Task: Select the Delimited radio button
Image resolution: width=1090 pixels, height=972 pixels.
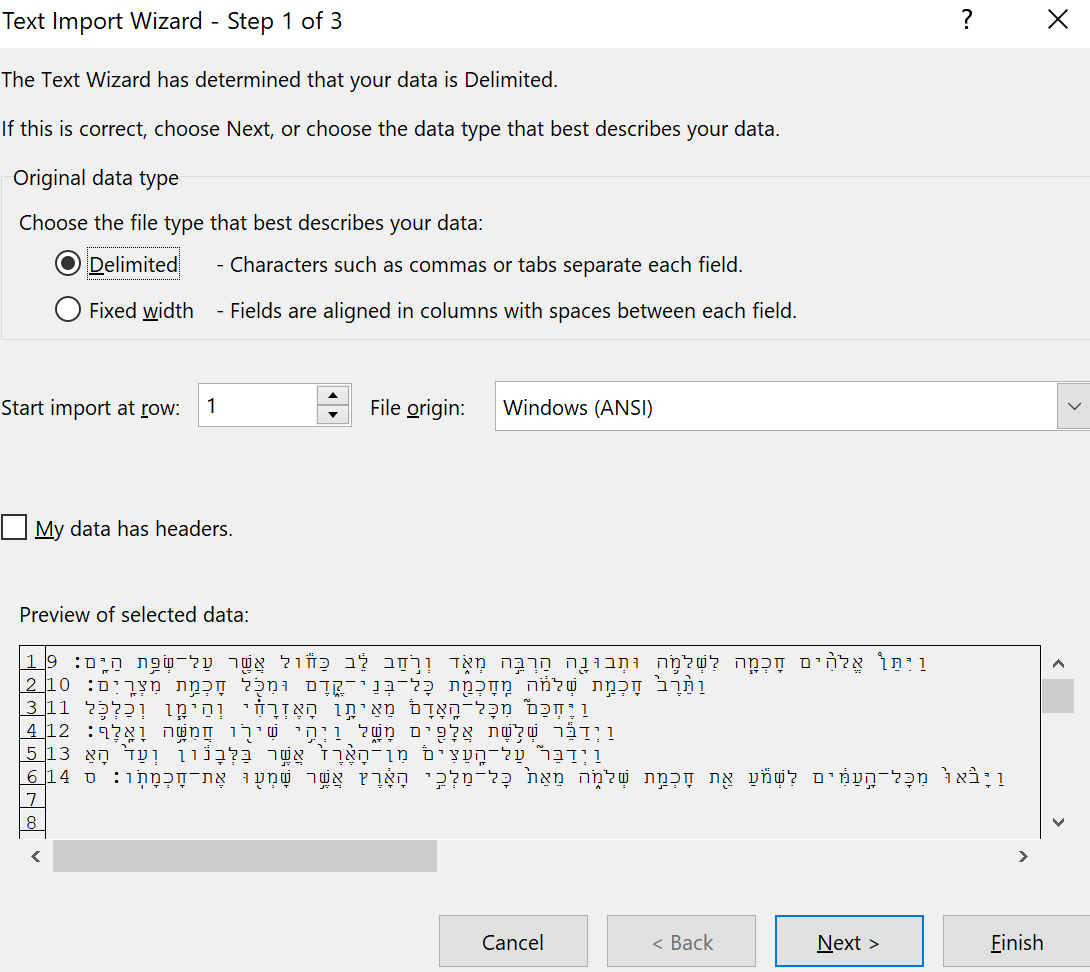Action: (68, 265)
